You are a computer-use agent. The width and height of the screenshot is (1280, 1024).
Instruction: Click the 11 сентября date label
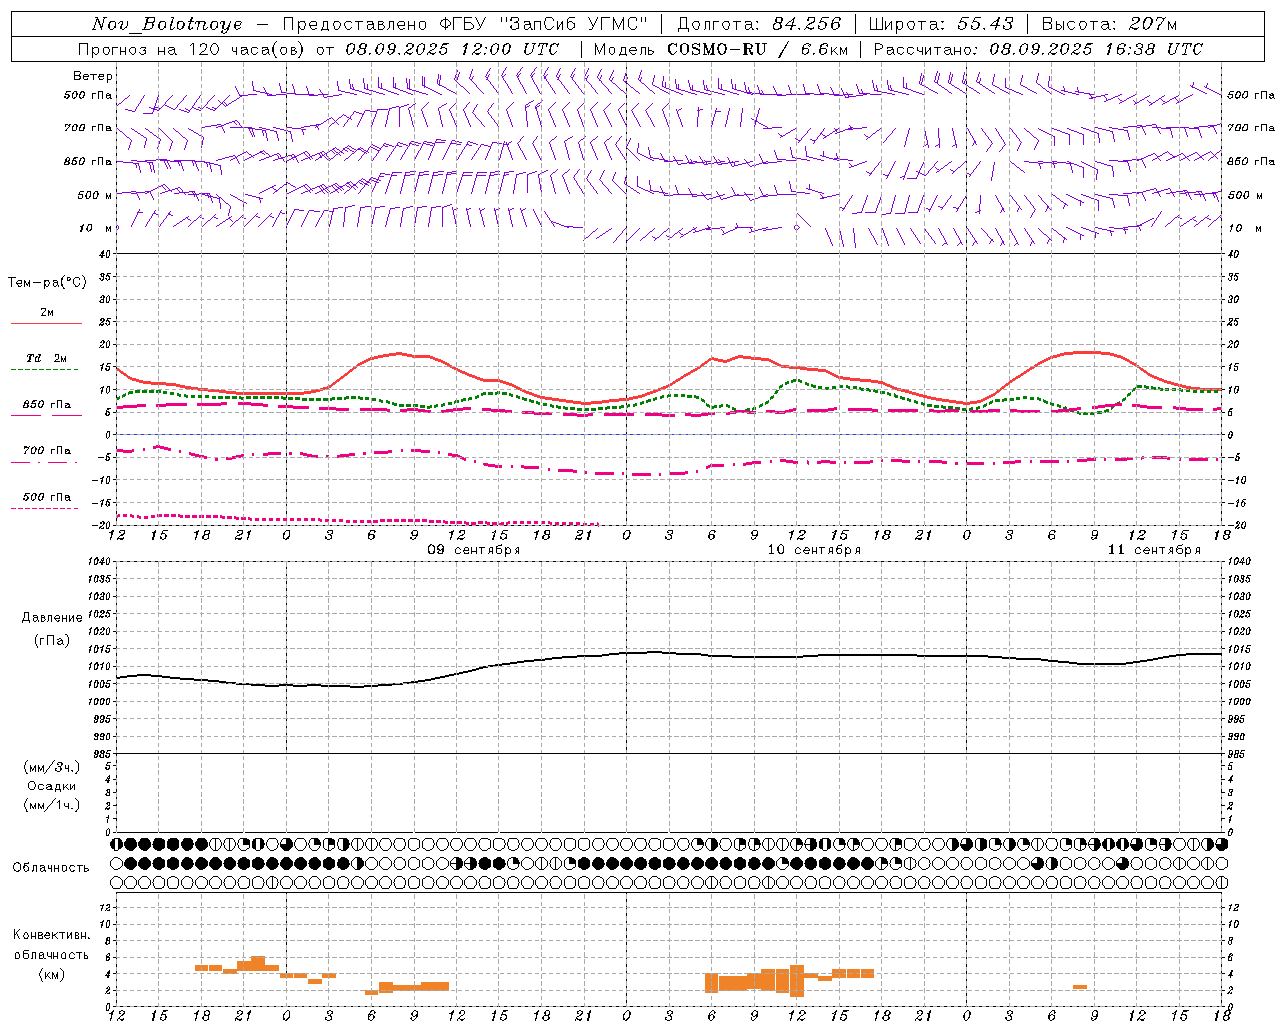tap(1154, 550)
